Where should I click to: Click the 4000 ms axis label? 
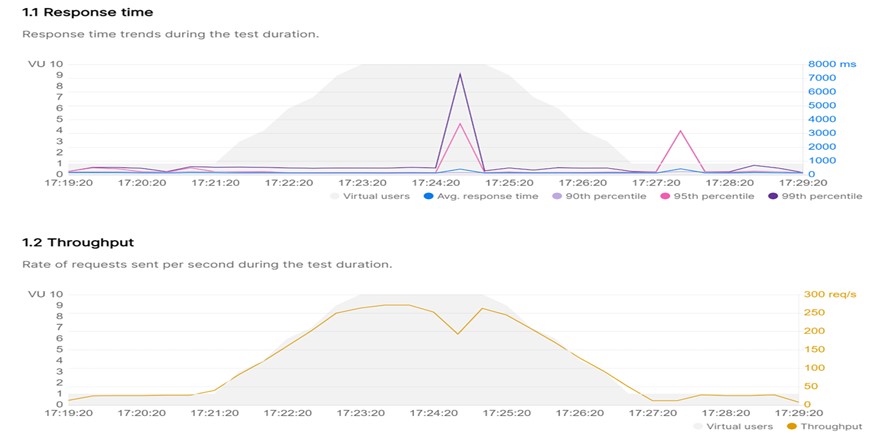point(822,119)
